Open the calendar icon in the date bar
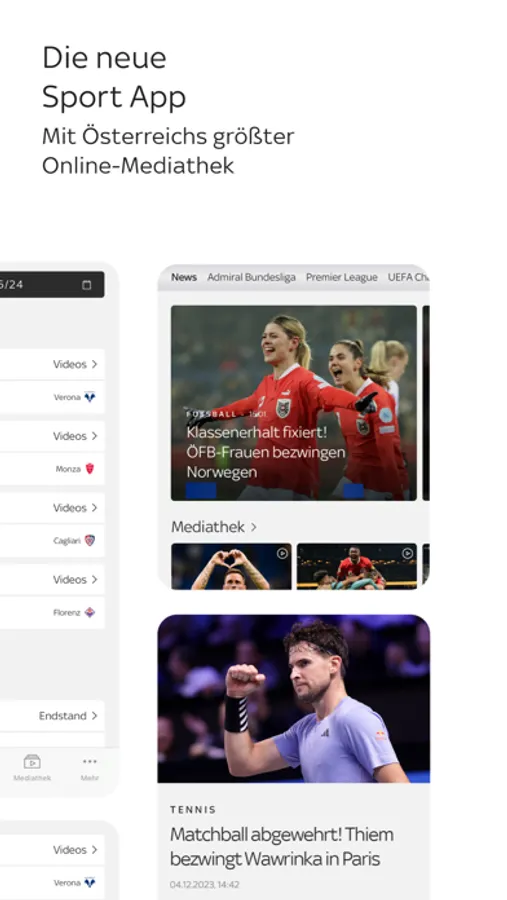Viewport: 507px width, 900px height. 87,285
